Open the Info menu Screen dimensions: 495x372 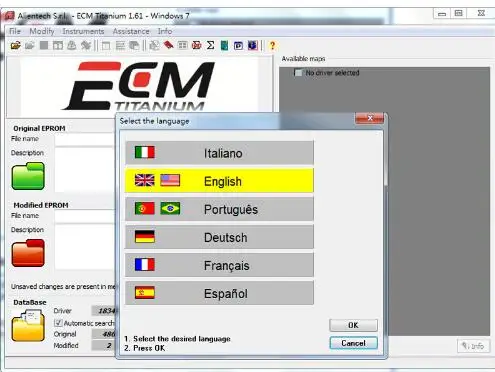pos(165,31)
